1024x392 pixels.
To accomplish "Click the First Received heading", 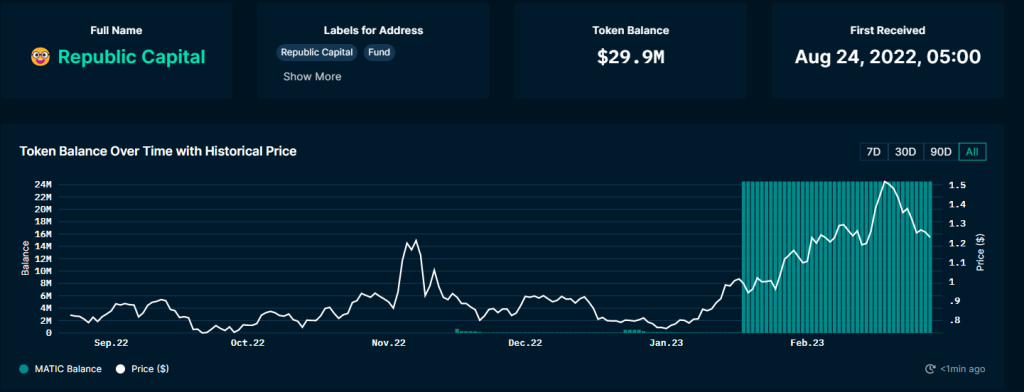I will click(888, 31).
